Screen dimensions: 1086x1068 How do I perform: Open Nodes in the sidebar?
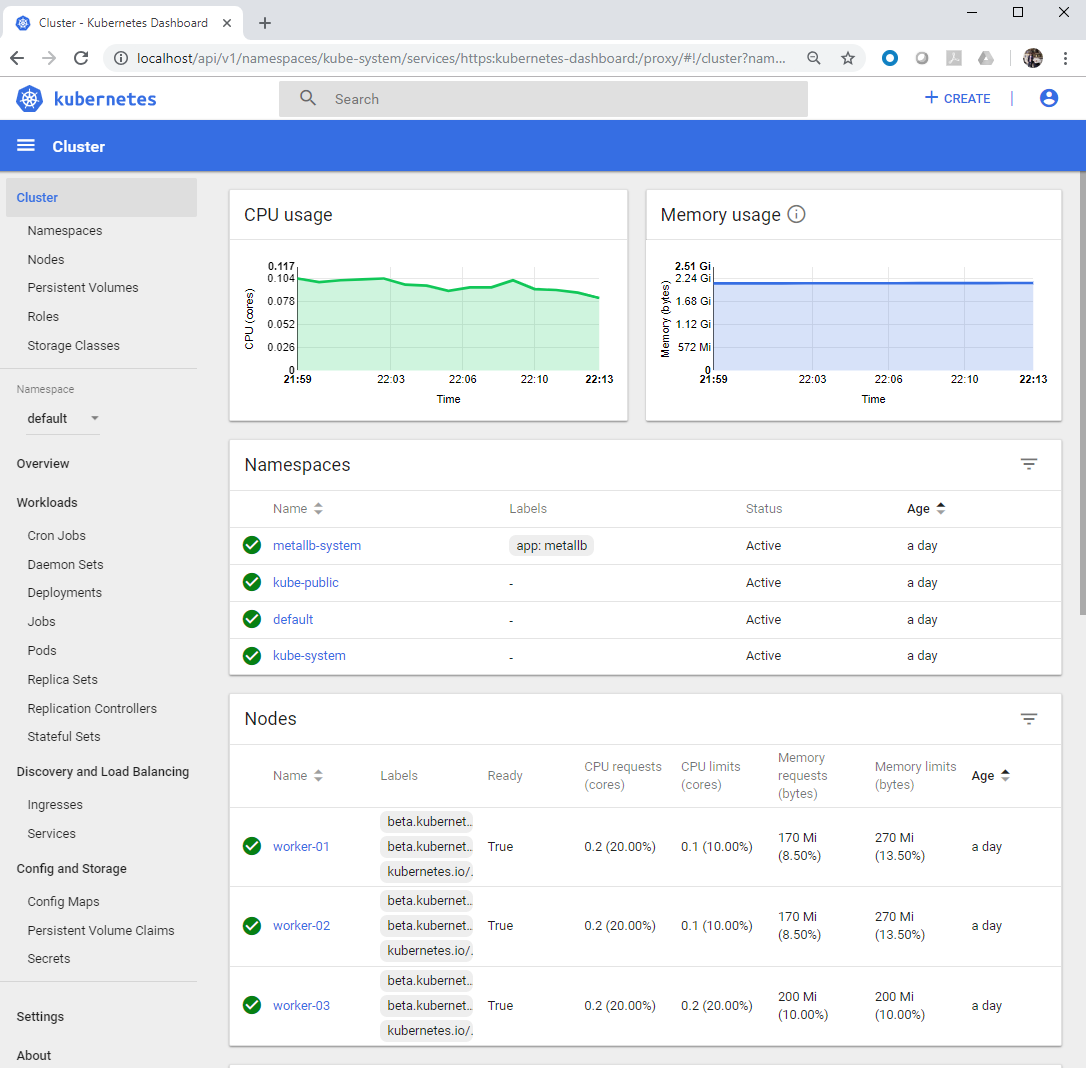click(46, 260)
